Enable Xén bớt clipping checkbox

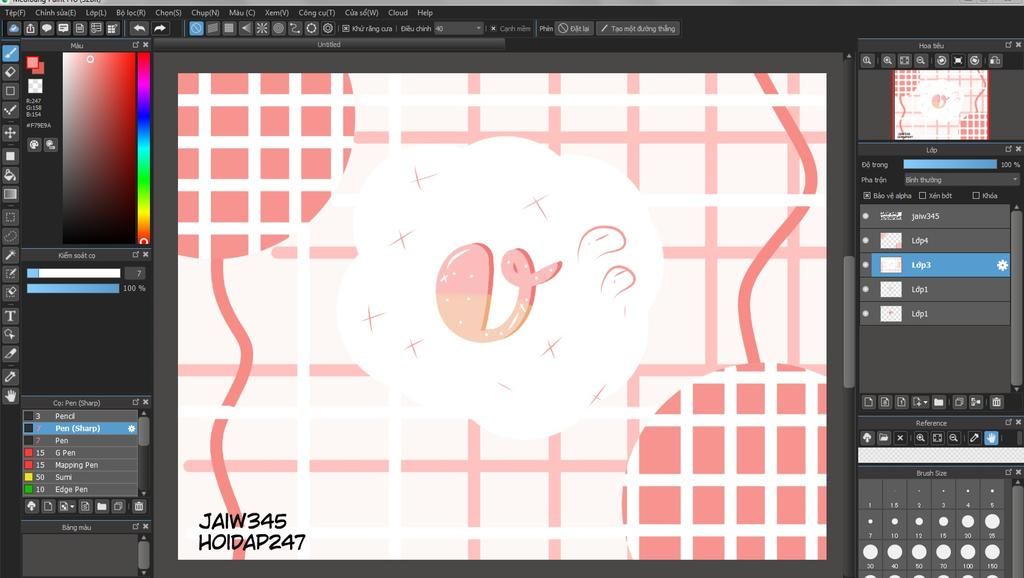922,195
